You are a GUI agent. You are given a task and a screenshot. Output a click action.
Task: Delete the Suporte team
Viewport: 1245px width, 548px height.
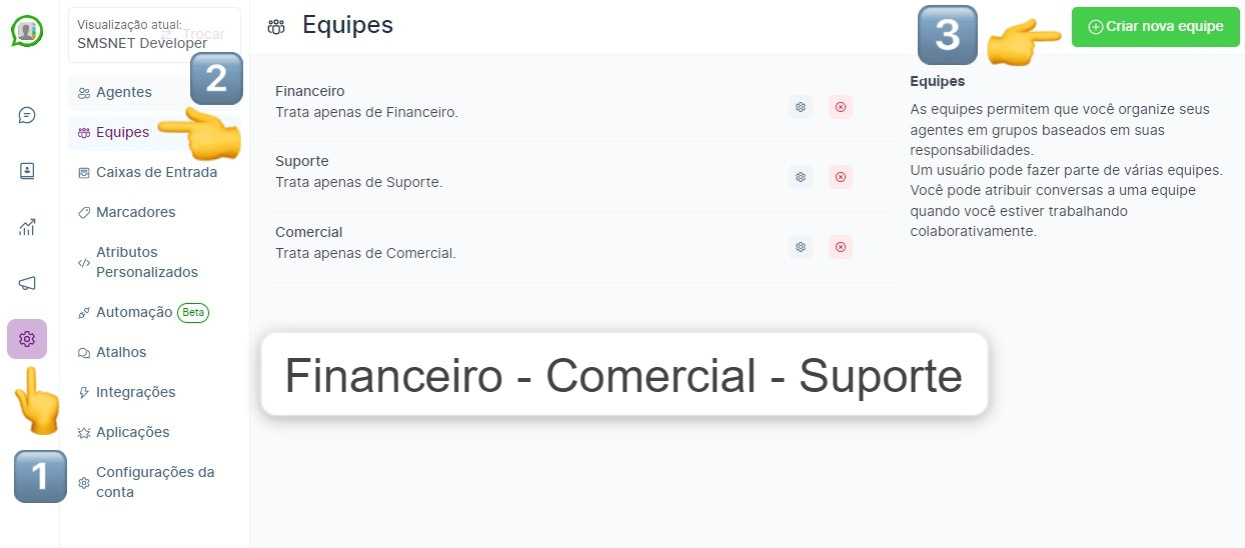pyautogui.click(x=840, y=177)
